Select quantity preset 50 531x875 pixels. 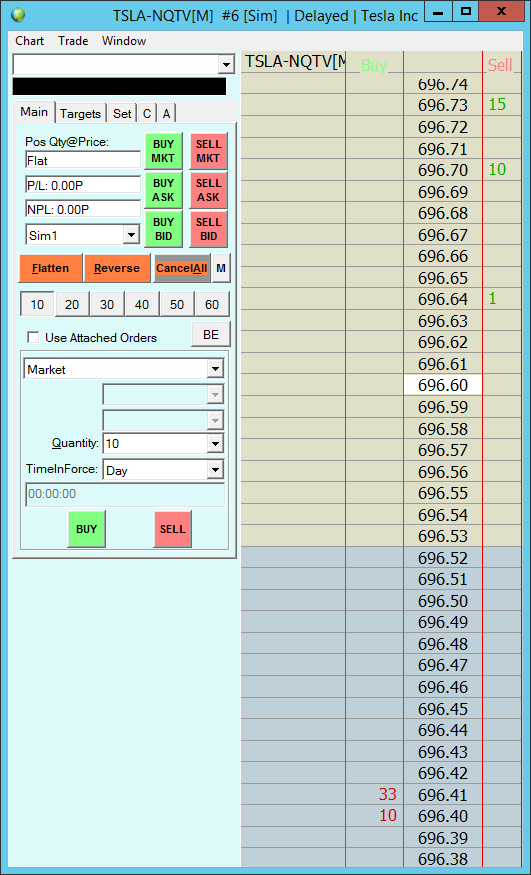177,305
